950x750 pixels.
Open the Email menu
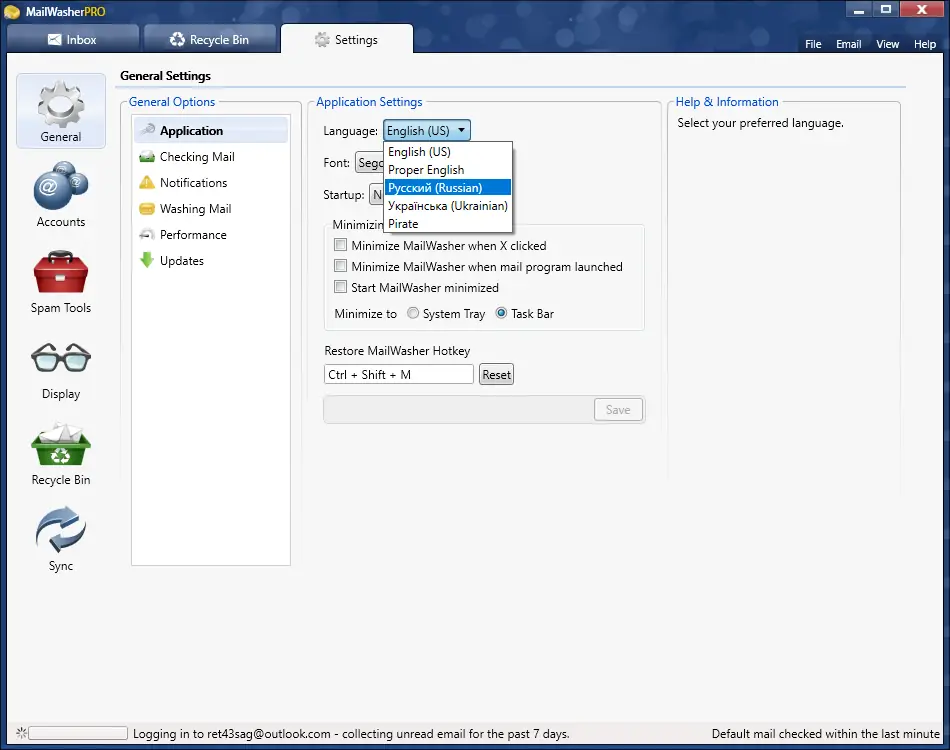tap(848, 44)
